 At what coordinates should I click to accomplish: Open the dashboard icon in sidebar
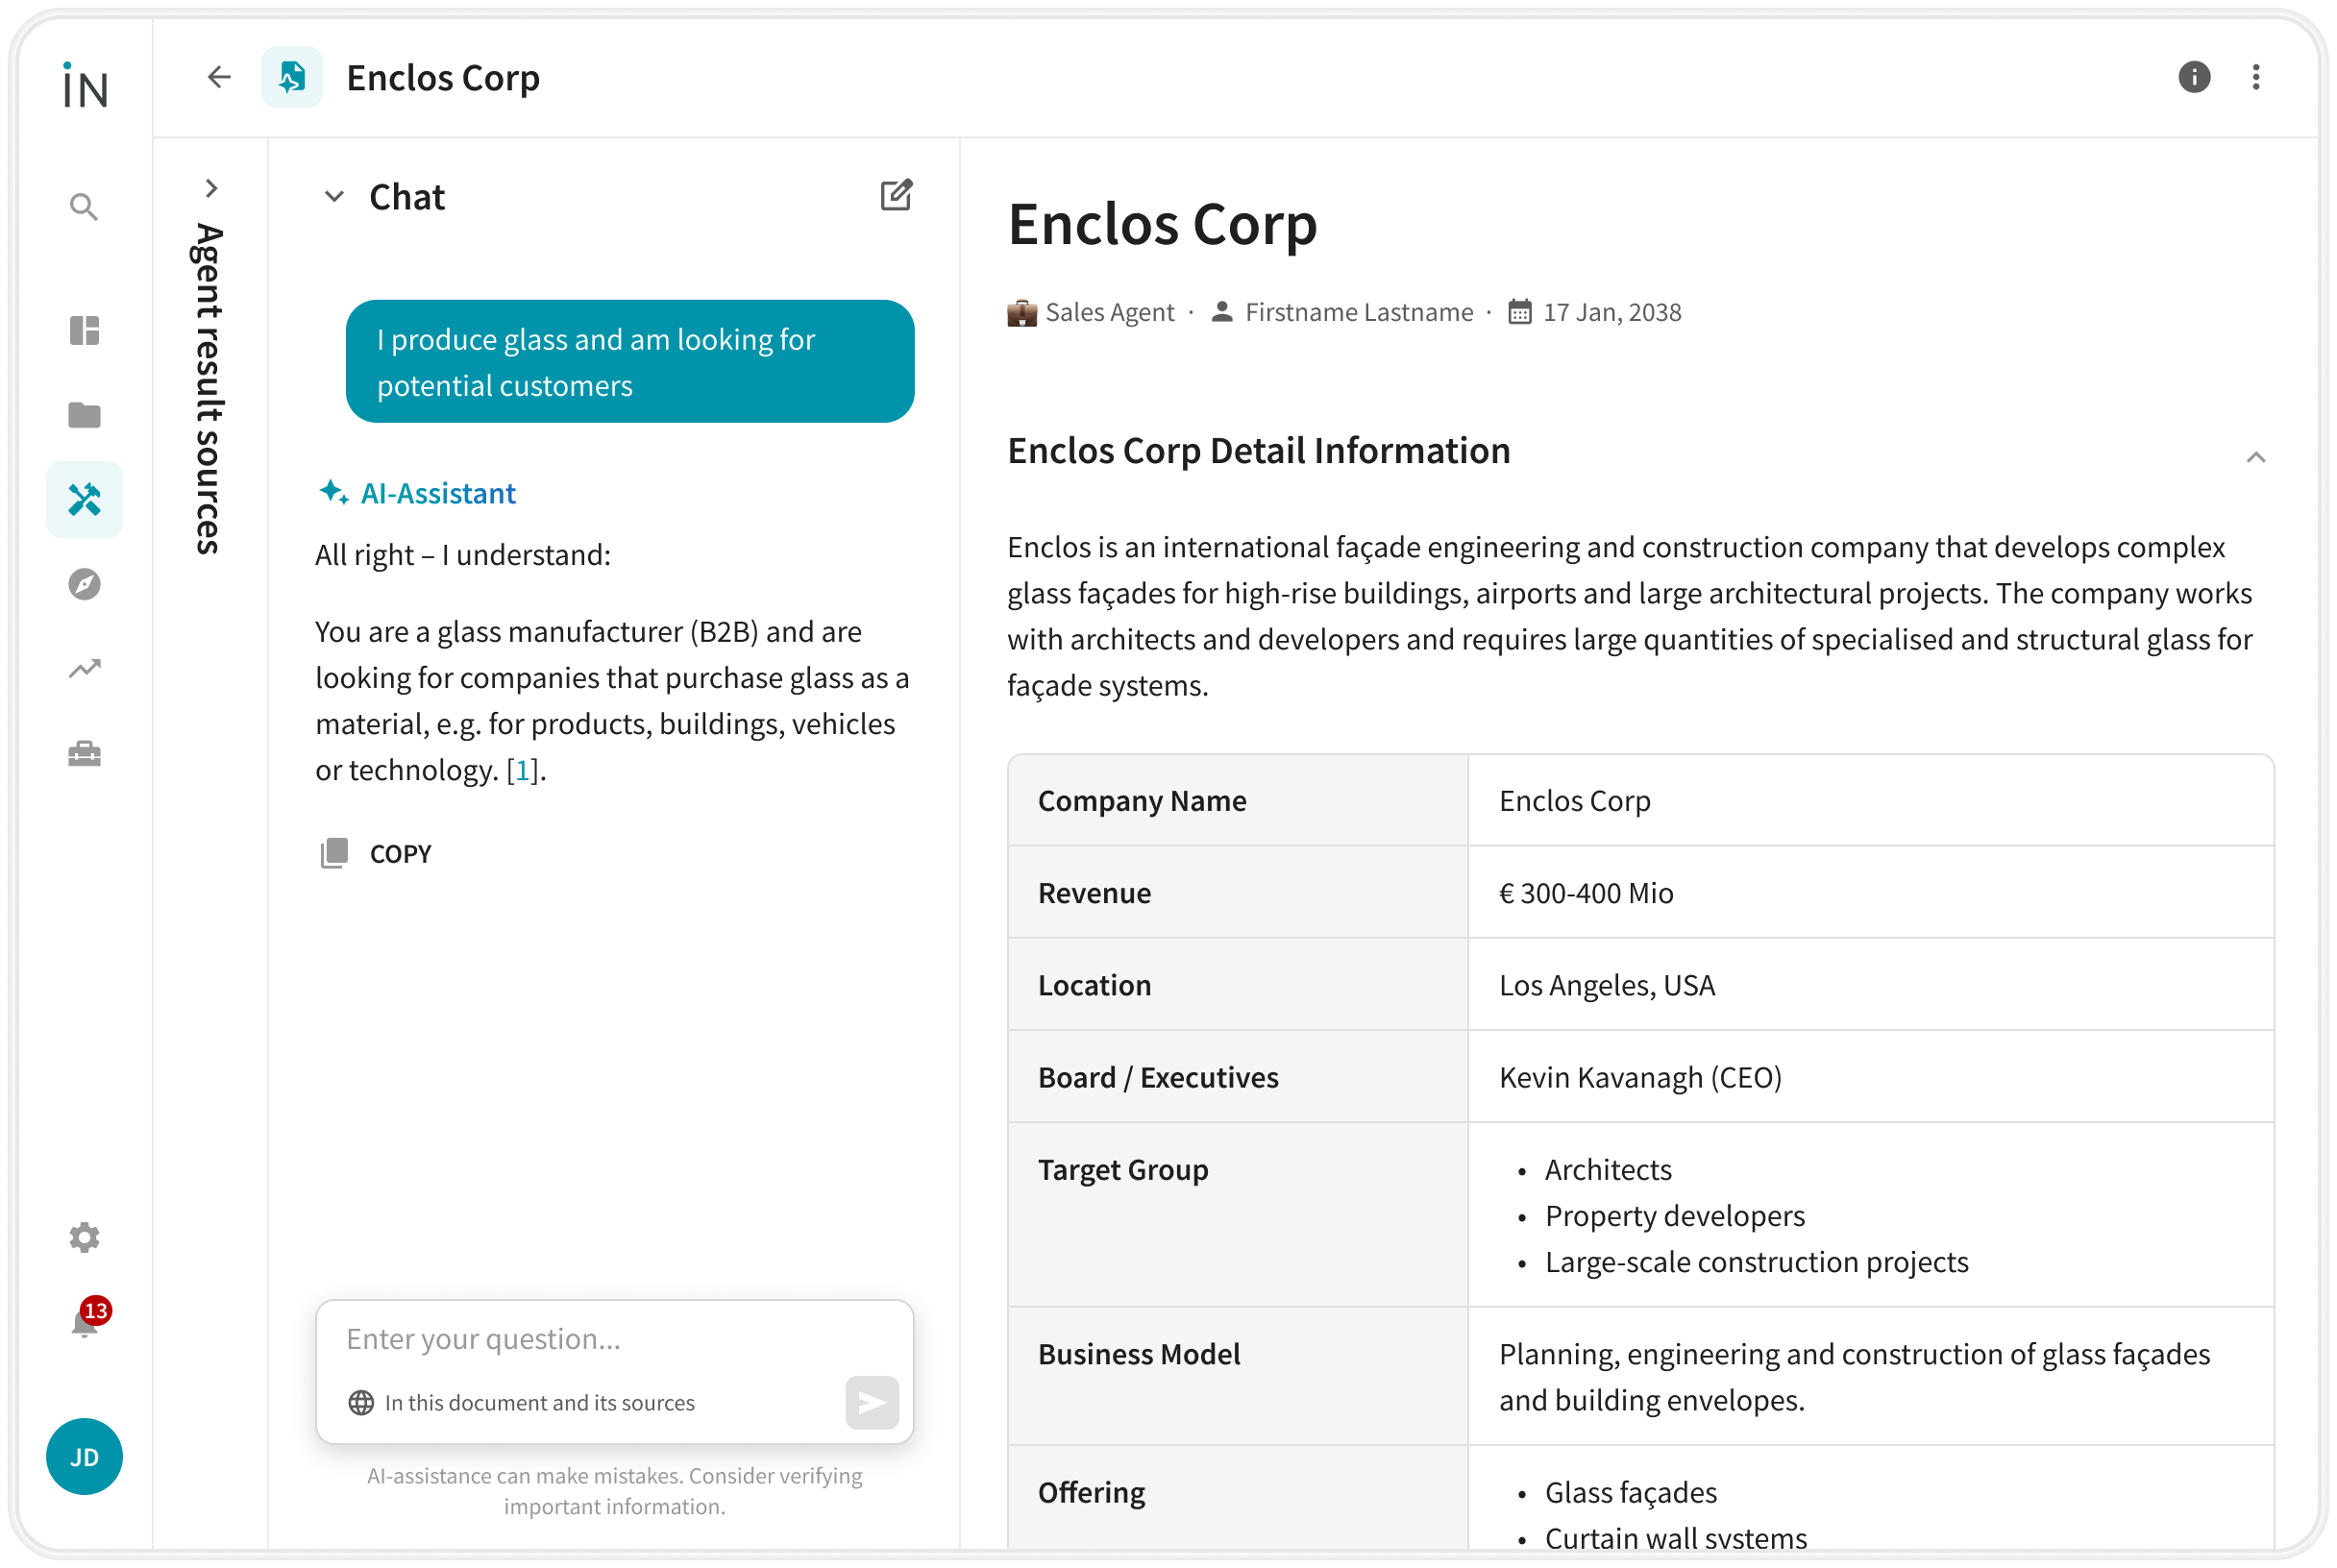84,330
